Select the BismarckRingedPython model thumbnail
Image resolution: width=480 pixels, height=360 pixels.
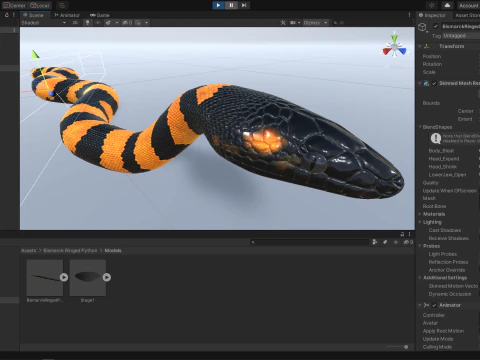click(x=45, y=278)
